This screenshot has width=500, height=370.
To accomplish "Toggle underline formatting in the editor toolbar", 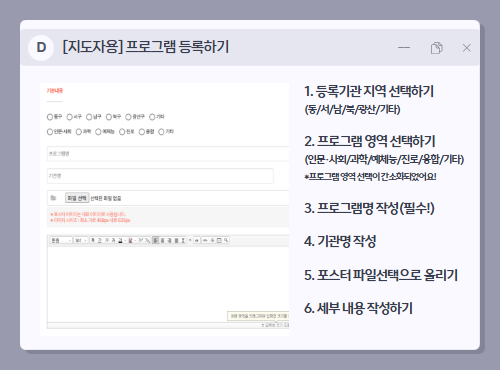I will coord(100,240).
